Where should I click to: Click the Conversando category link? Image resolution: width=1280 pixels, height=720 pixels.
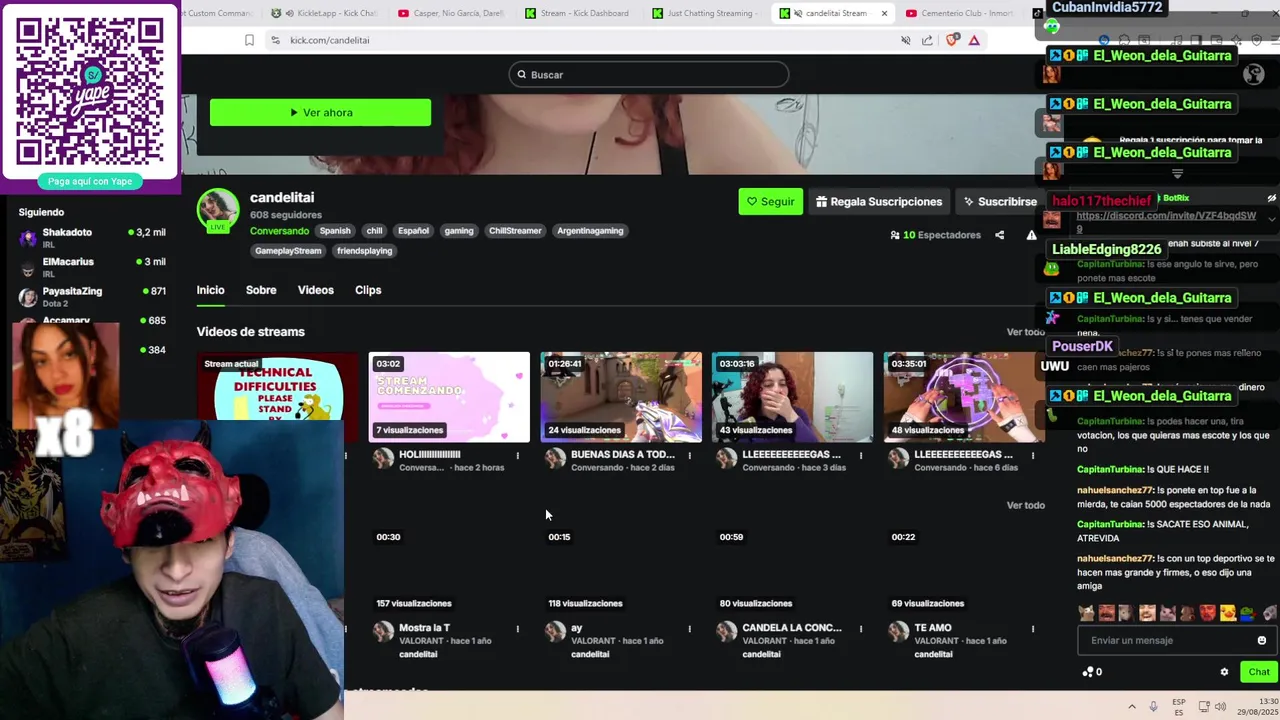(279, 231)
